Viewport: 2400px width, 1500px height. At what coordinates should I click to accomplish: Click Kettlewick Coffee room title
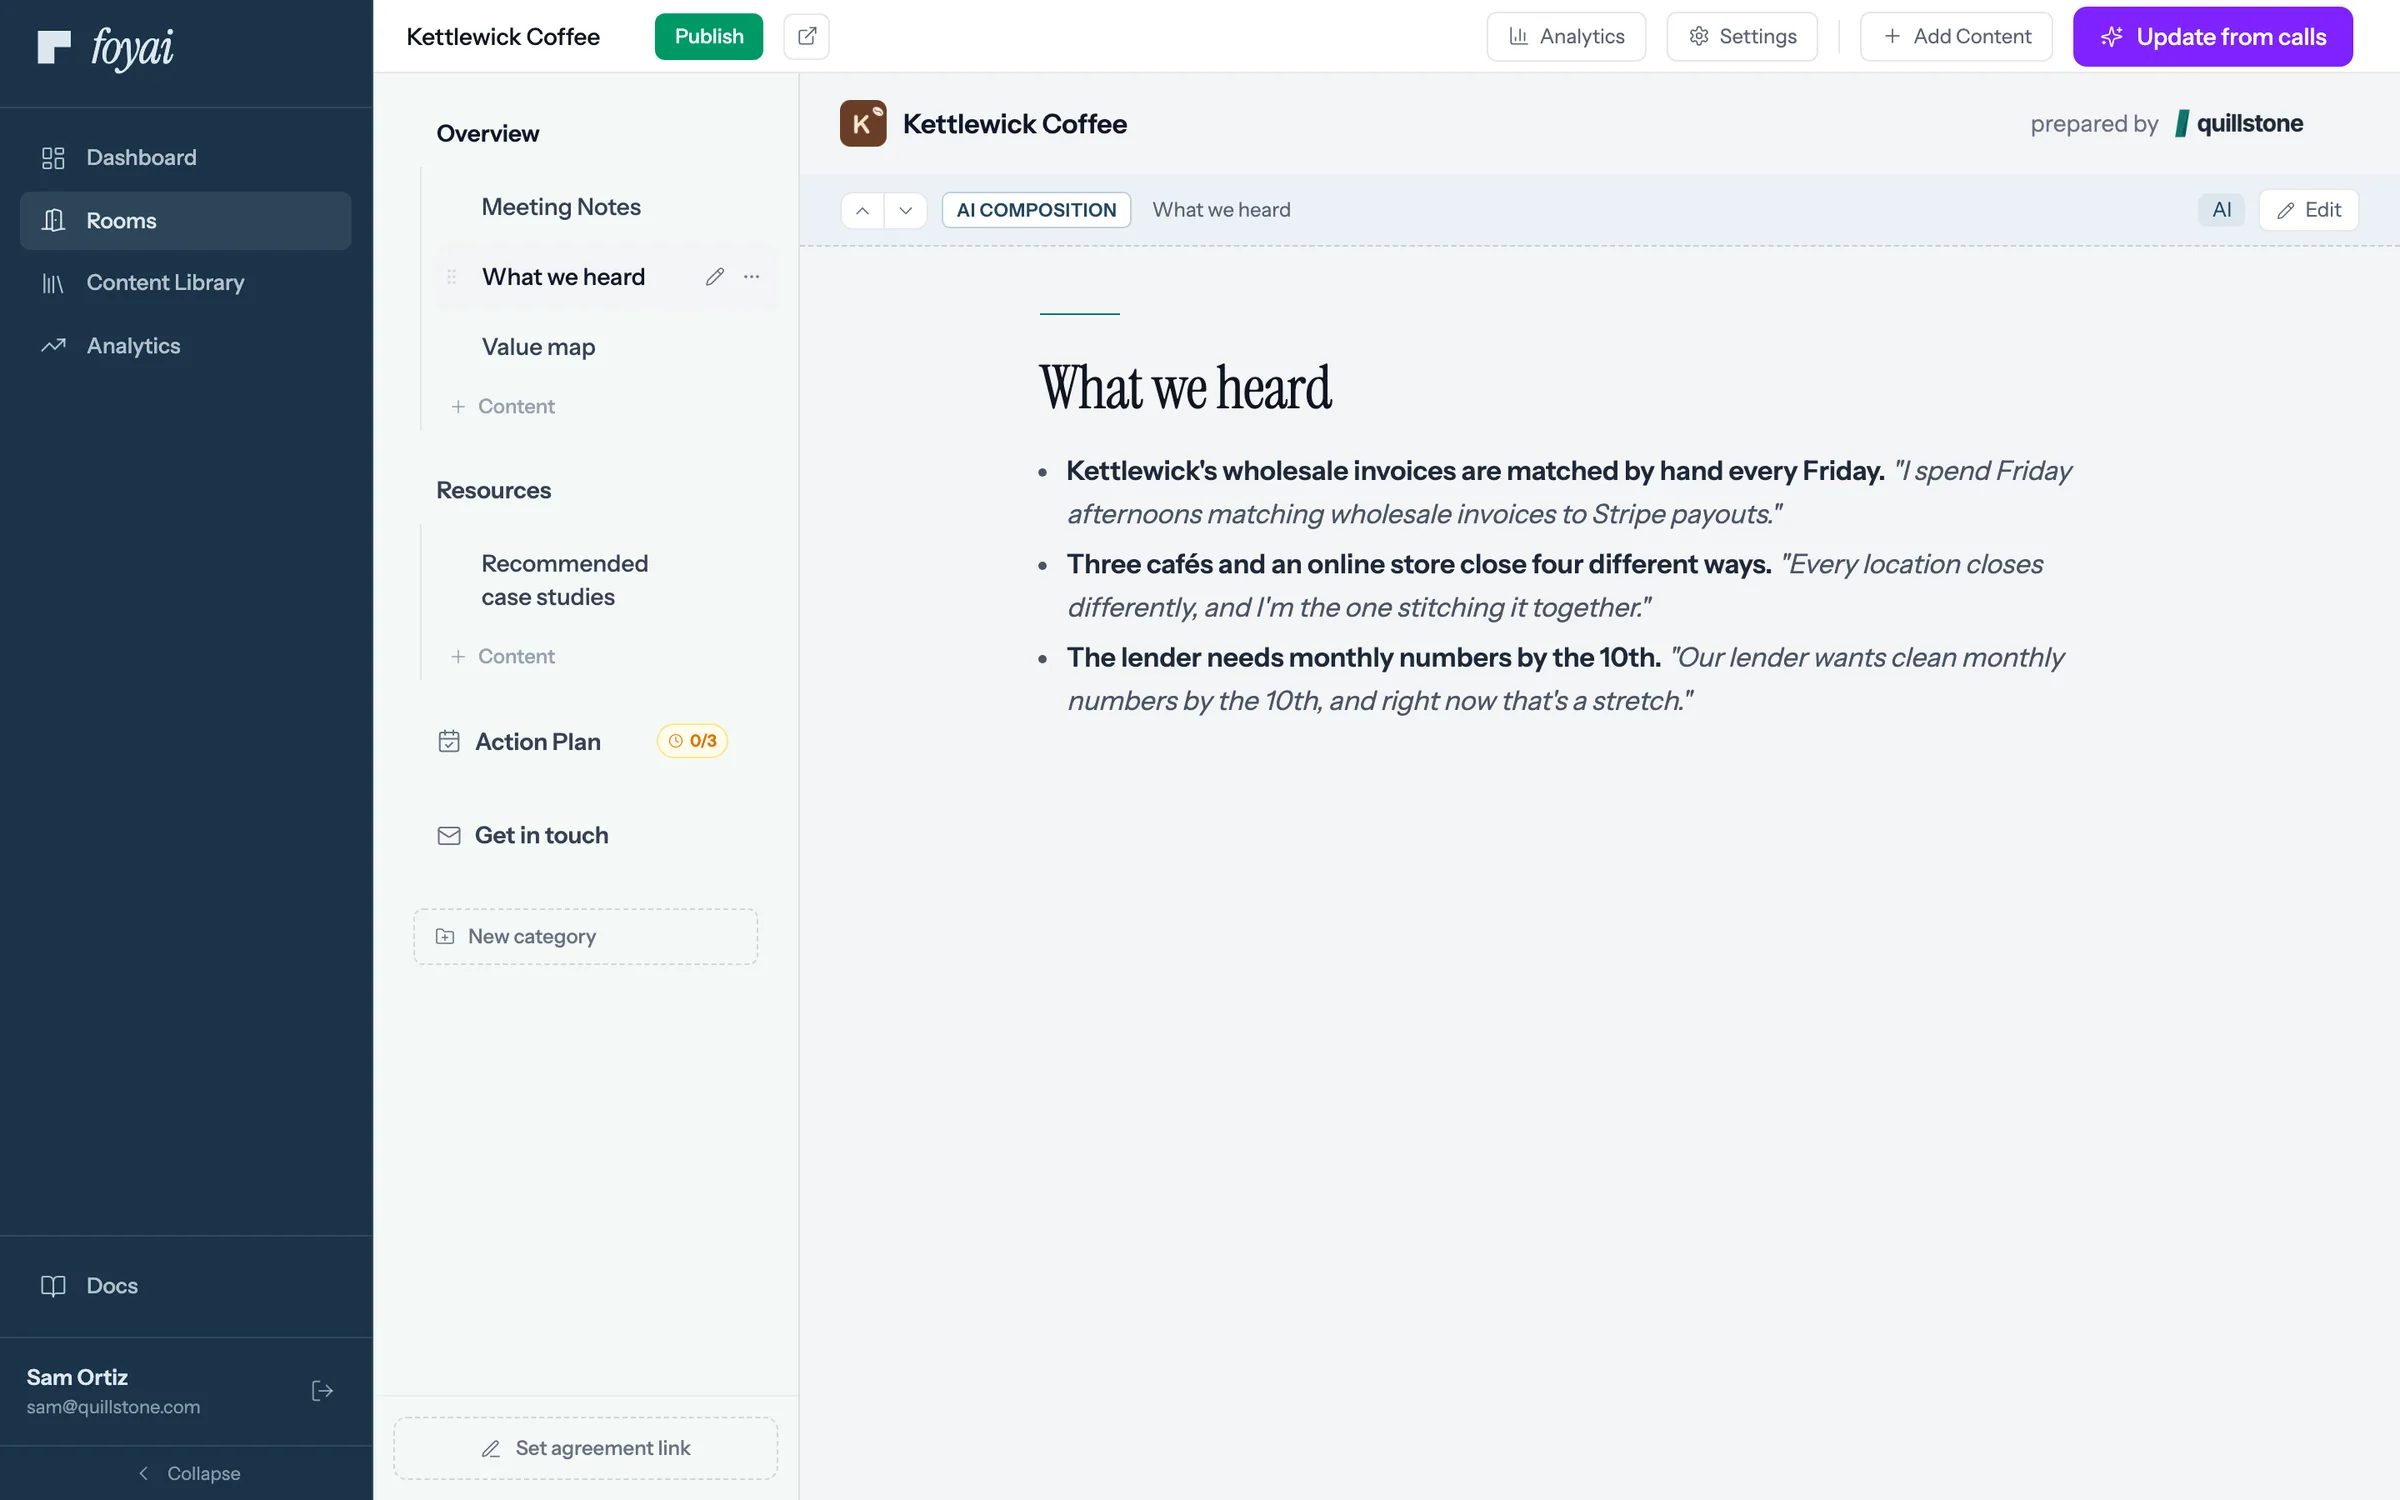503,37
